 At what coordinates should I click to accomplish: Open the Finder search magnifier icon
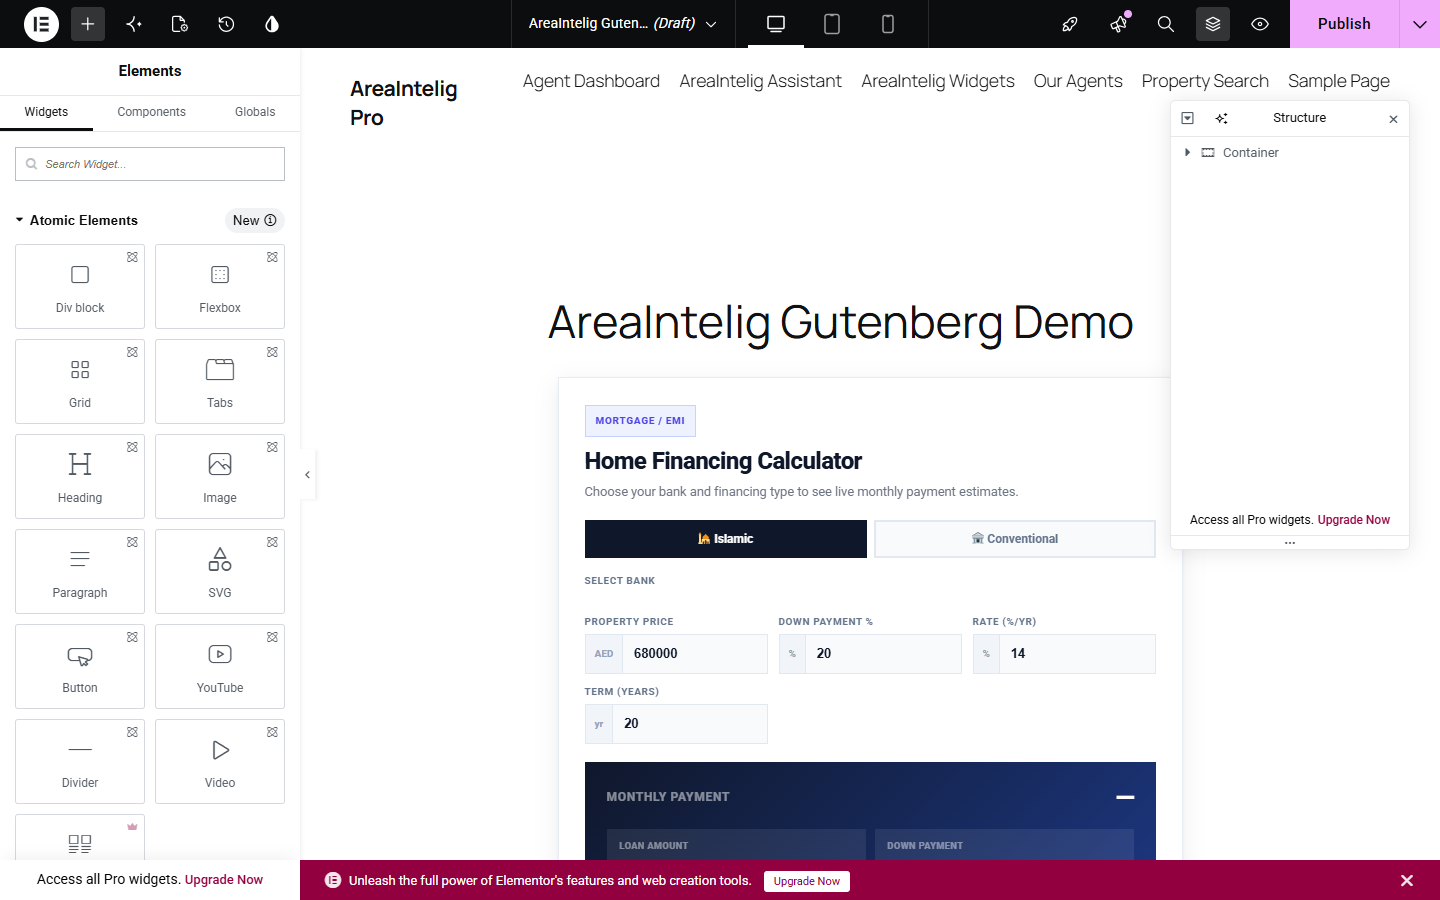pyautogui.click(x=1166, y=24)
